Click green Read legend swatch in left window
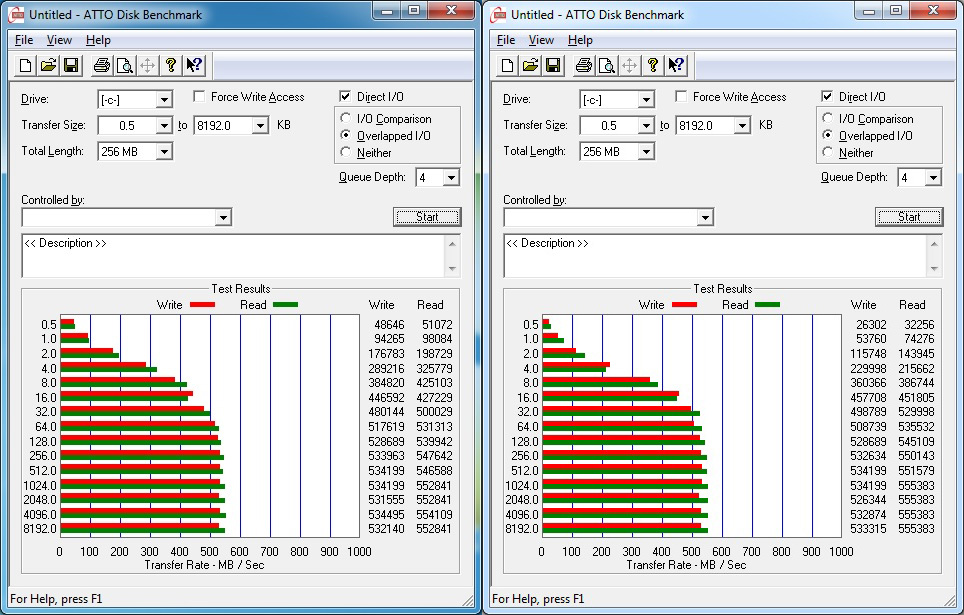 (x=285, y=304)
